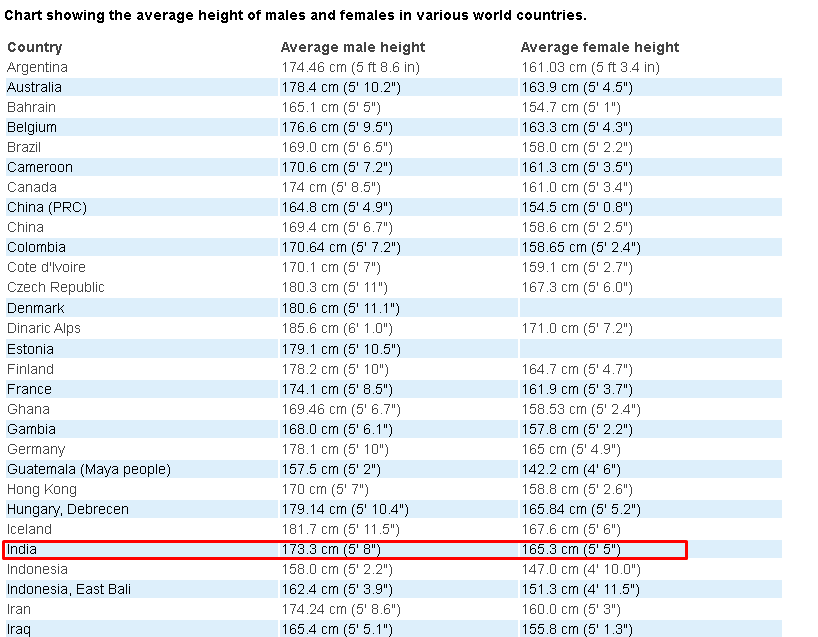818x637 pixels.
Task: Click the 'Argentina' country cell
Action: (x=38, y=67)
